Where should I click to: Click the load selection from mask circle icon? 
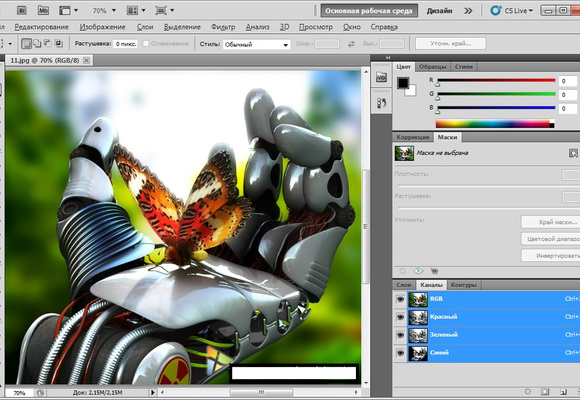tap(402, 271)
